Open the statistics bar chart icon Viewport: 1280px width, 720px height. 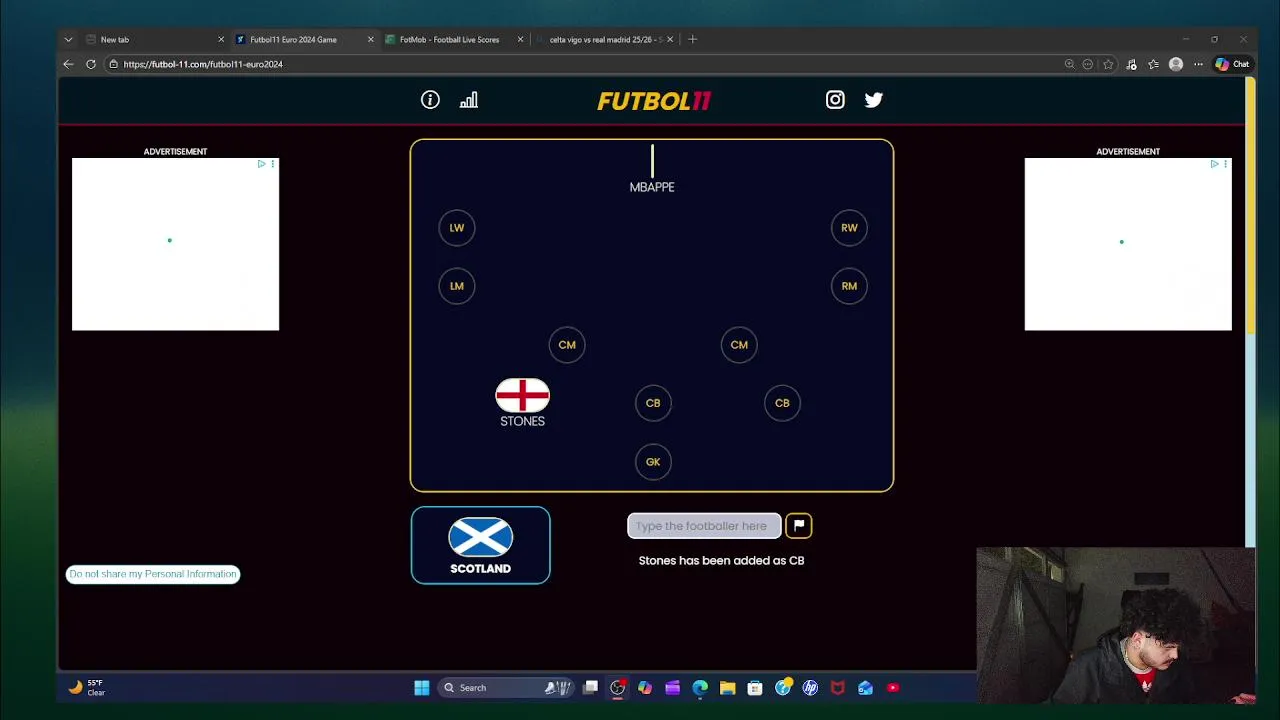[469, 100]
